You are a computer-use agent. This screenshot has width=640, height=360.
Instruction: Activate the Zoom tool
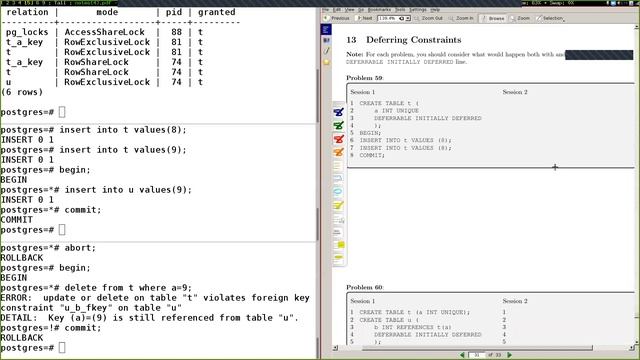pos(520,18)
